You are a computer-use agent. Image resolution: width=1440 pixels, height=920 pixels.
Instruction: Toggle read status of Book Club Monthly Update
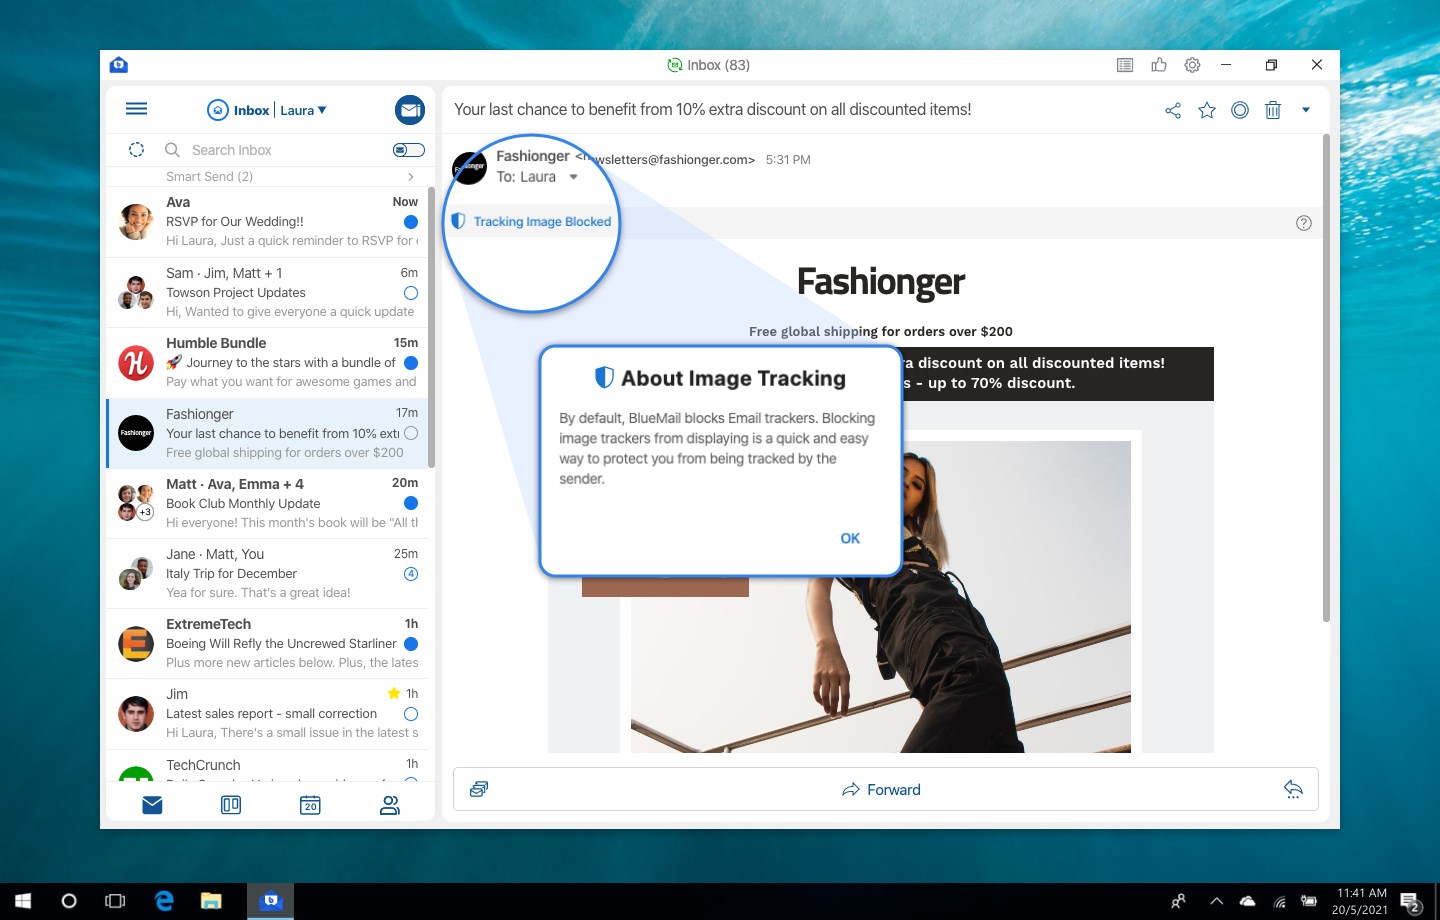tap(411, 503)
